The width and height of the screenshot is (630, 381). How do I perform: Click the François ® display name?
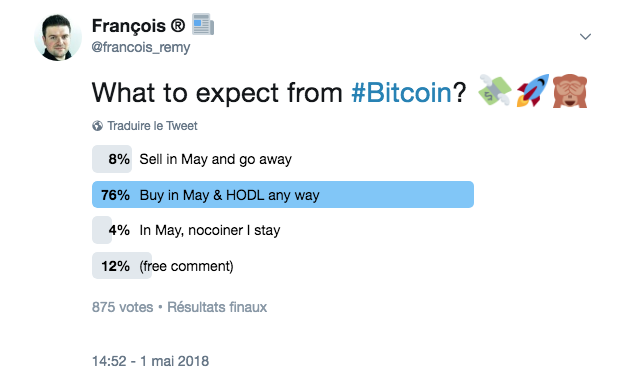coord(139,26)
